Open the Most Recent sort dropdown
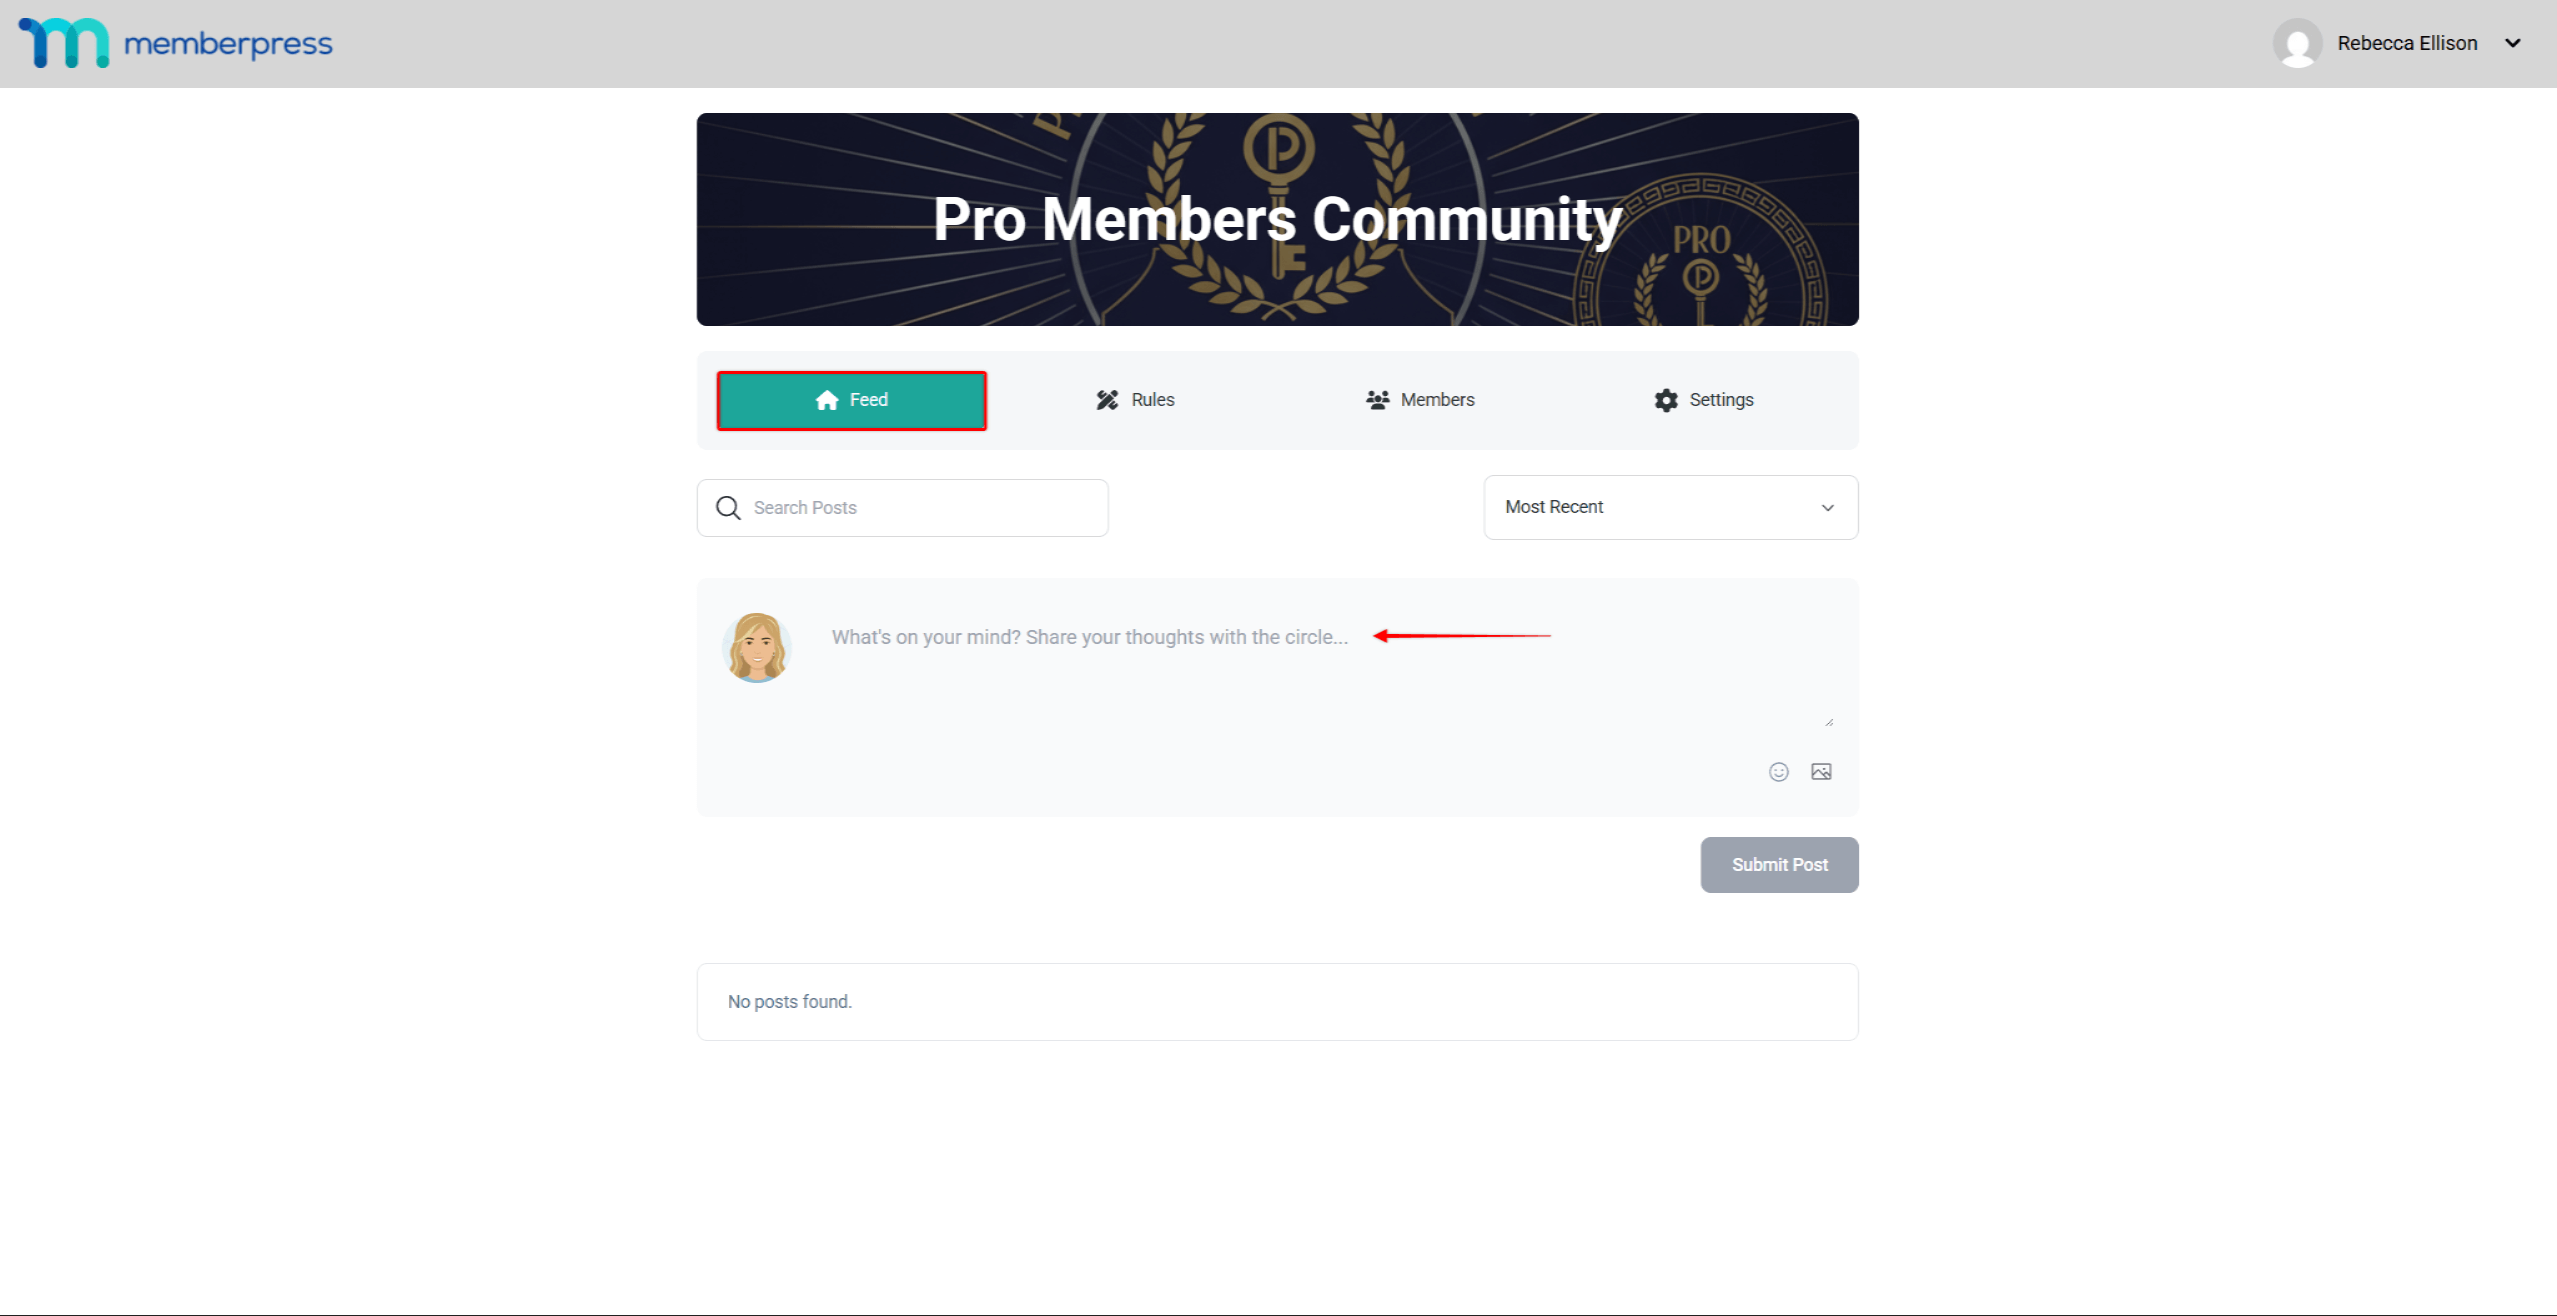Viewport: 2557px width, 1316px height. point(1670,507)
